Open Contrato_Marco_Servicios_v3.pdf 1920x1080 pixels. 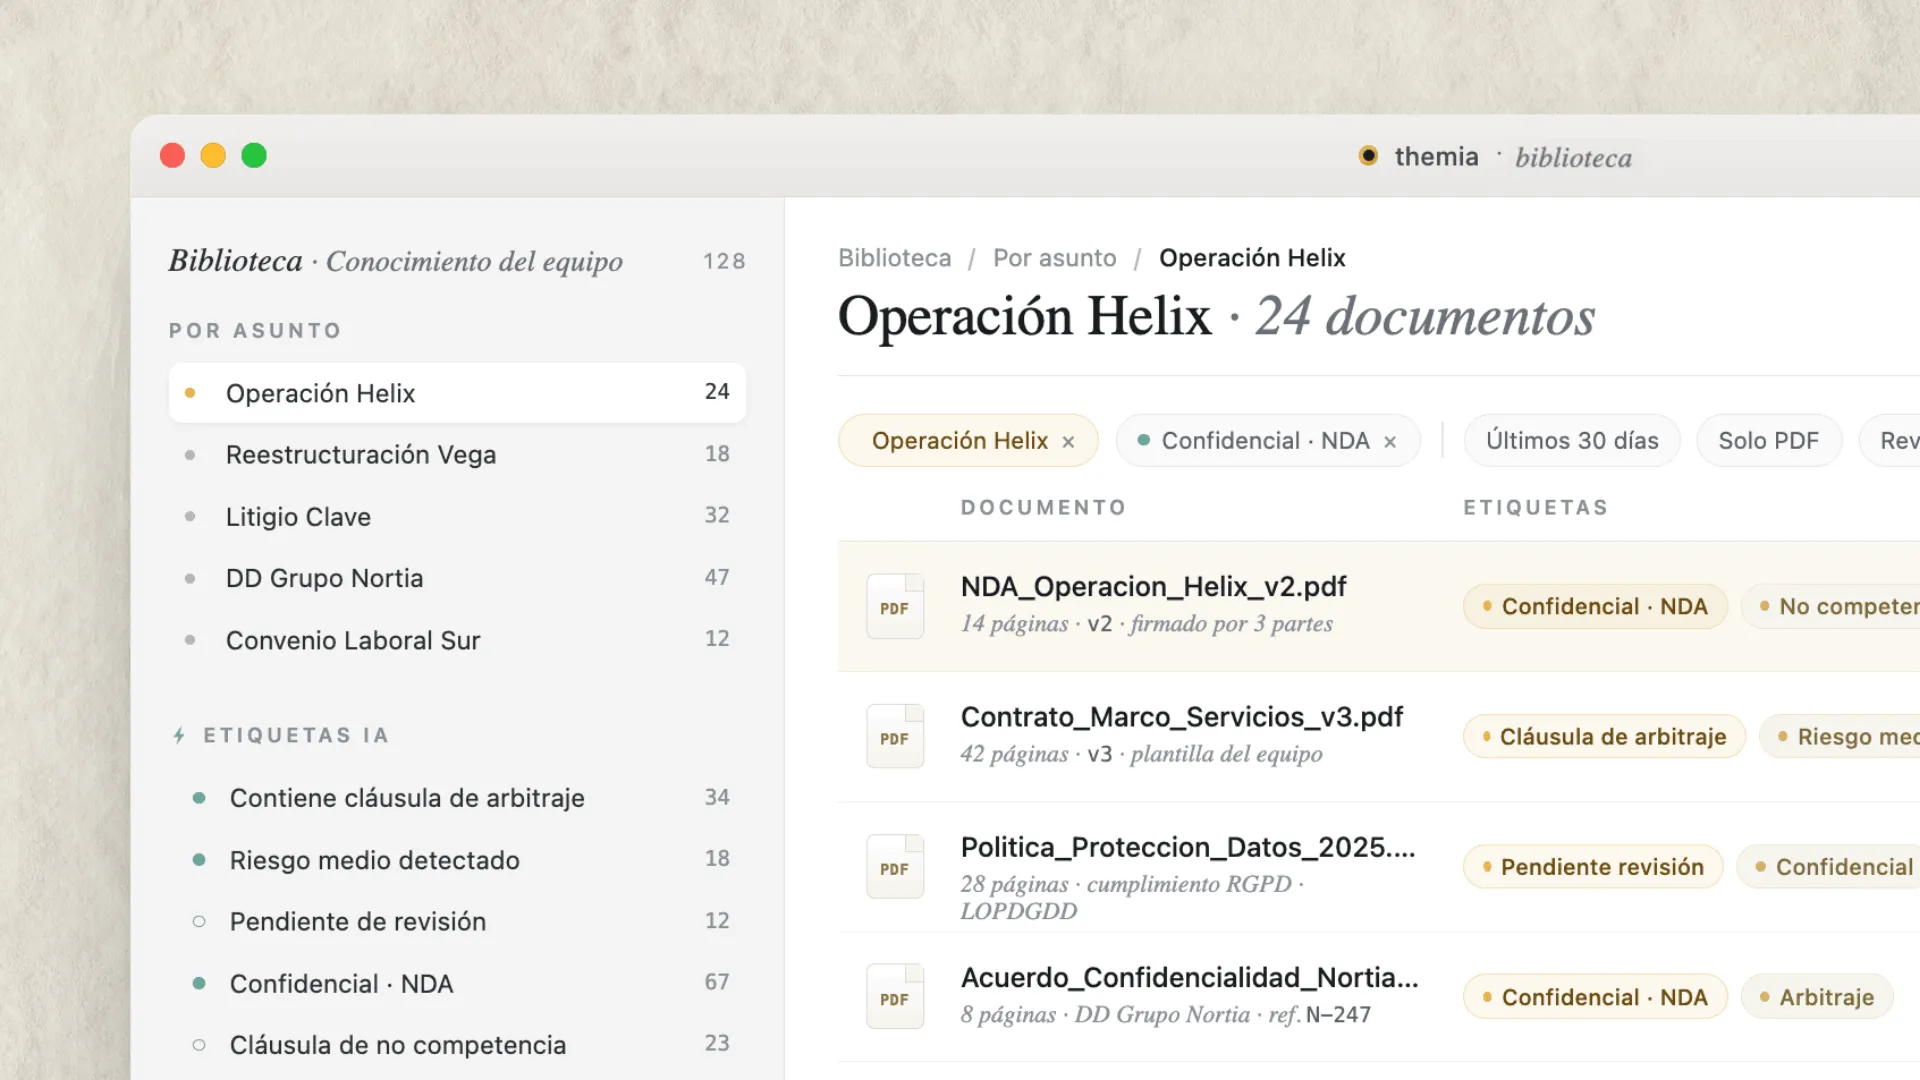[x=1182, y=717]
